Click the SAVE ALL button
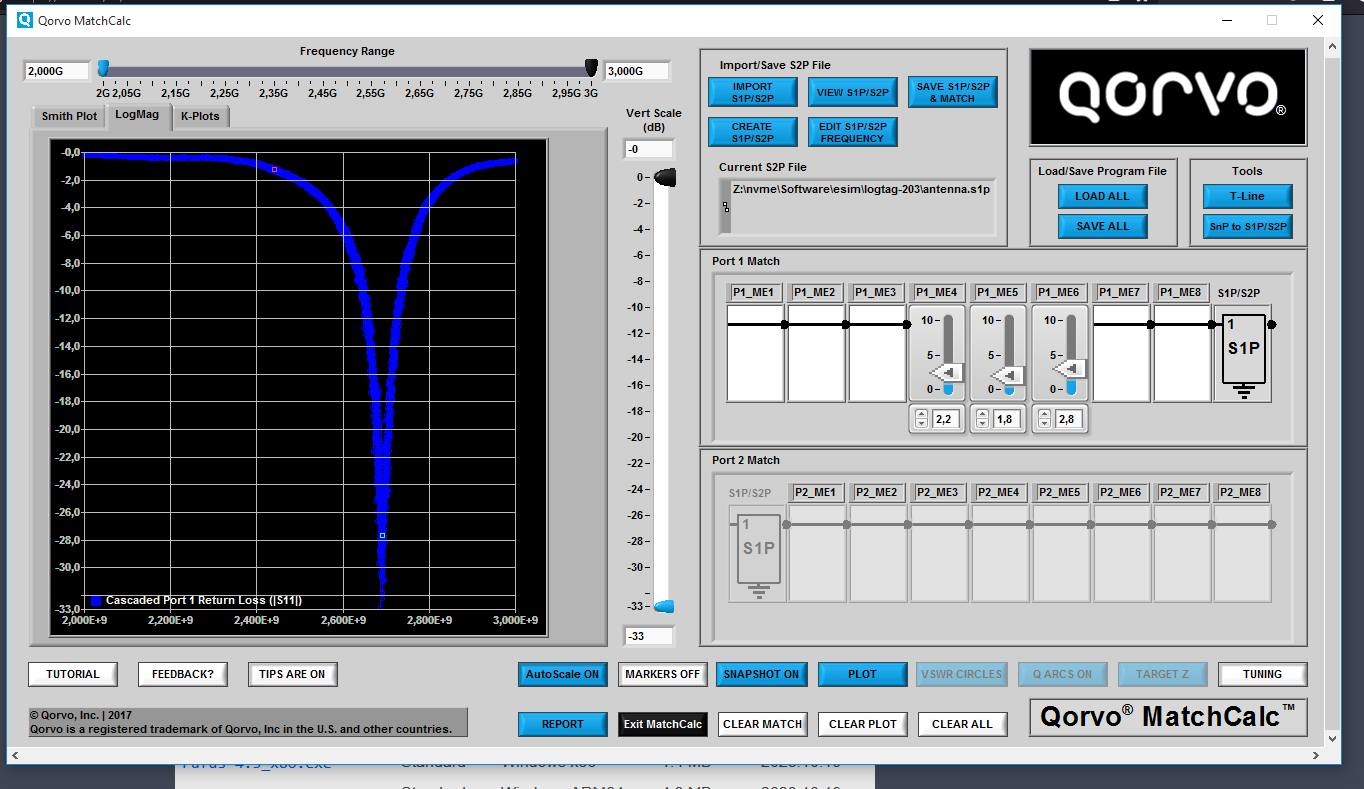This screenshot has height=789, width=1364. (1102, 226)
